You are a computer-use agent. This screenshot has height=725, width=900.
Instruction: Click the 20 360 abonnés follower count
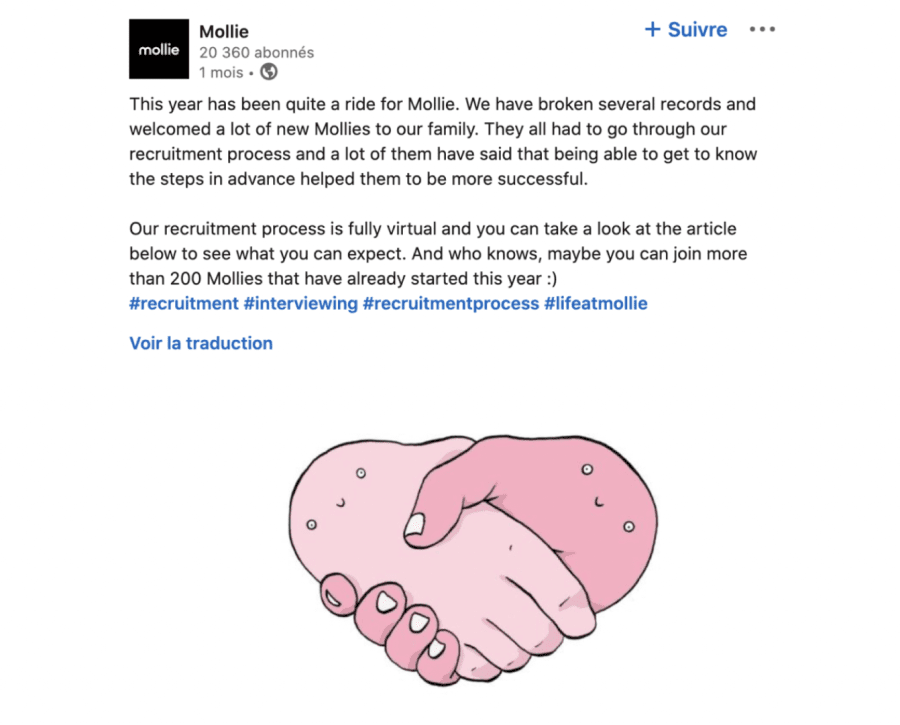coord(256,51)
